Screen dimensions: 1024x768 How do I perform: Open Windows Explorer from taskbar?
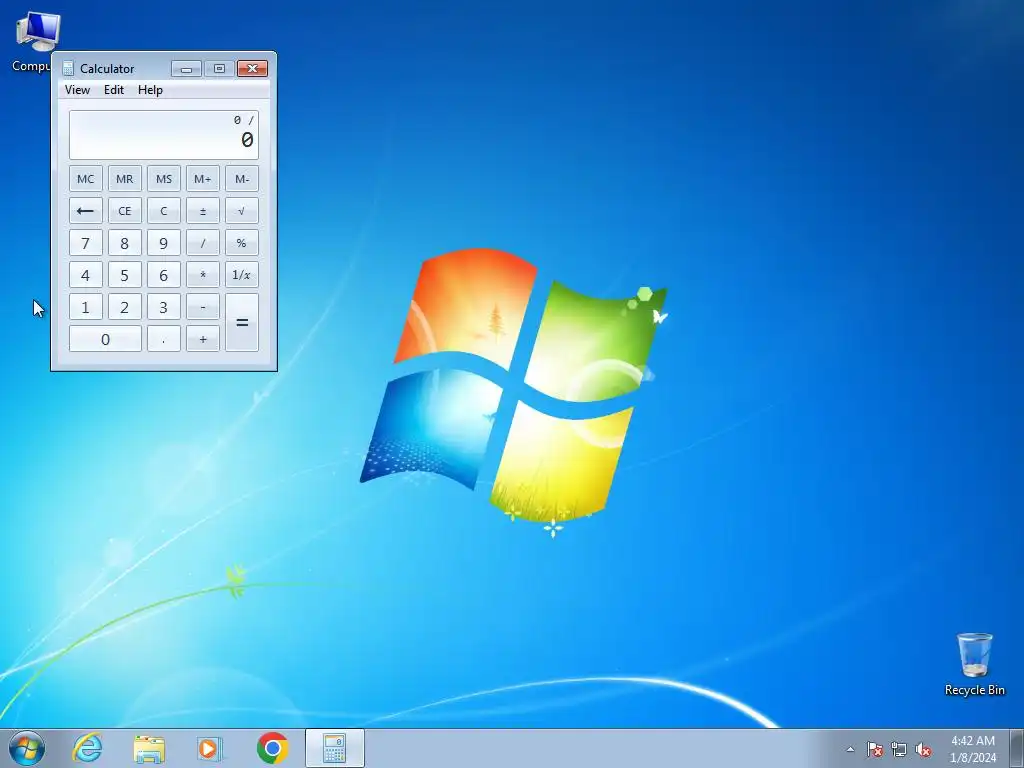click(149, 748)
